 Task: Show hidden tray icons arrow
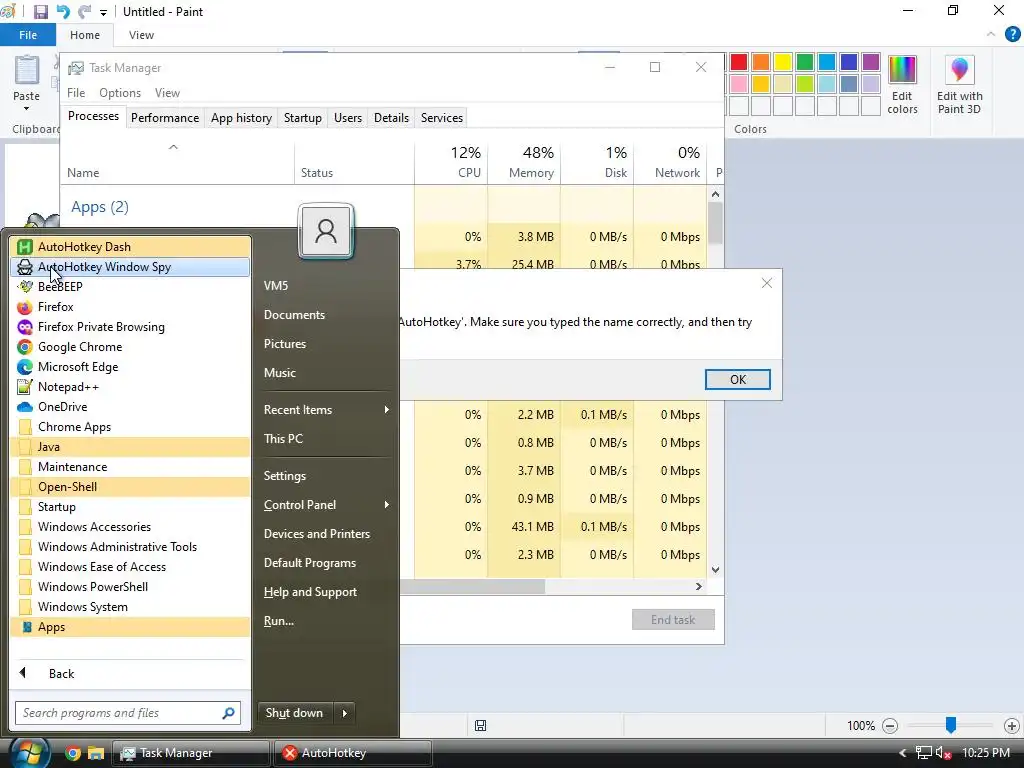pos(903,753)
